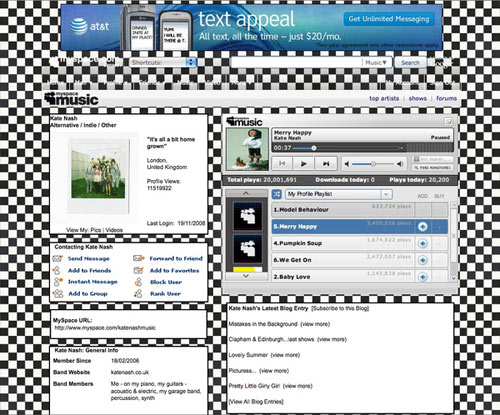Click the track progress slider handle
This screenshot has width=500, height=415.
[314, 148]
